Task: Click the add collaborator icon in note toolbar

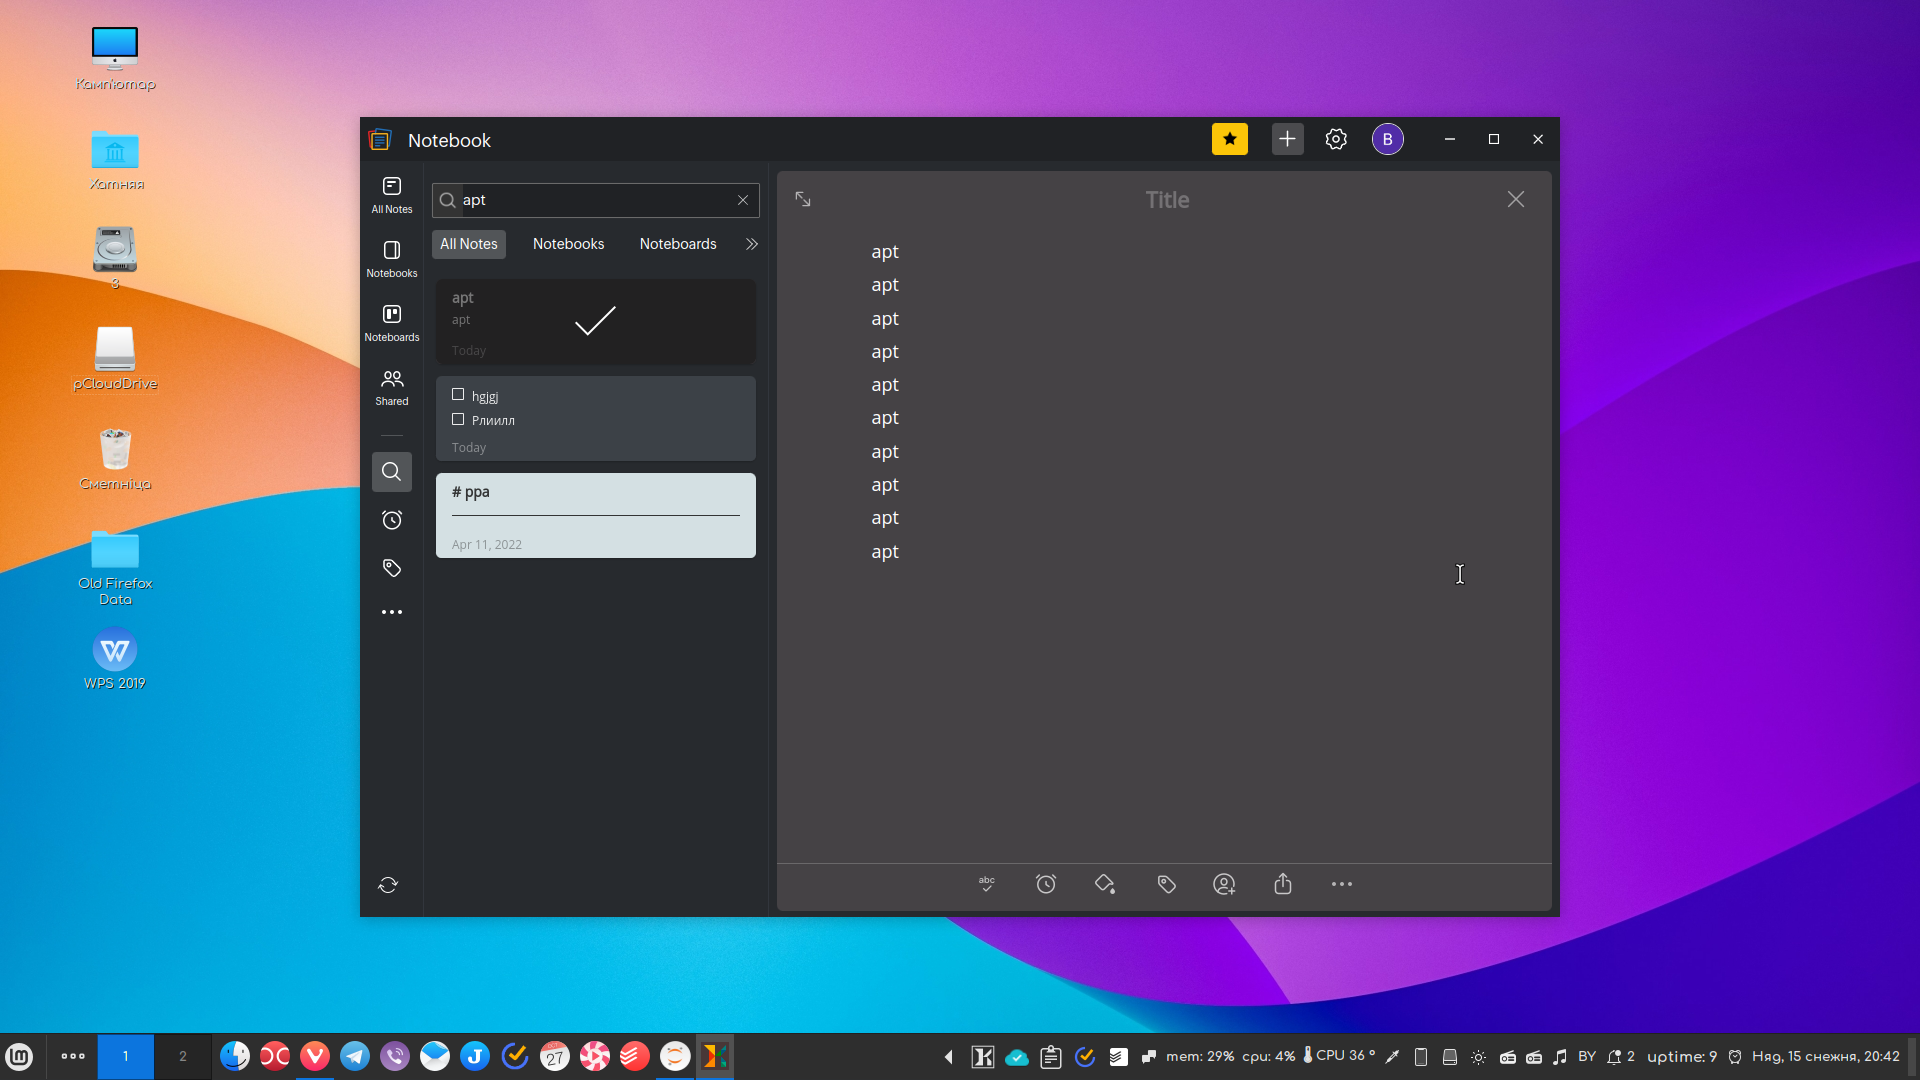Action: pos(1224,884)
